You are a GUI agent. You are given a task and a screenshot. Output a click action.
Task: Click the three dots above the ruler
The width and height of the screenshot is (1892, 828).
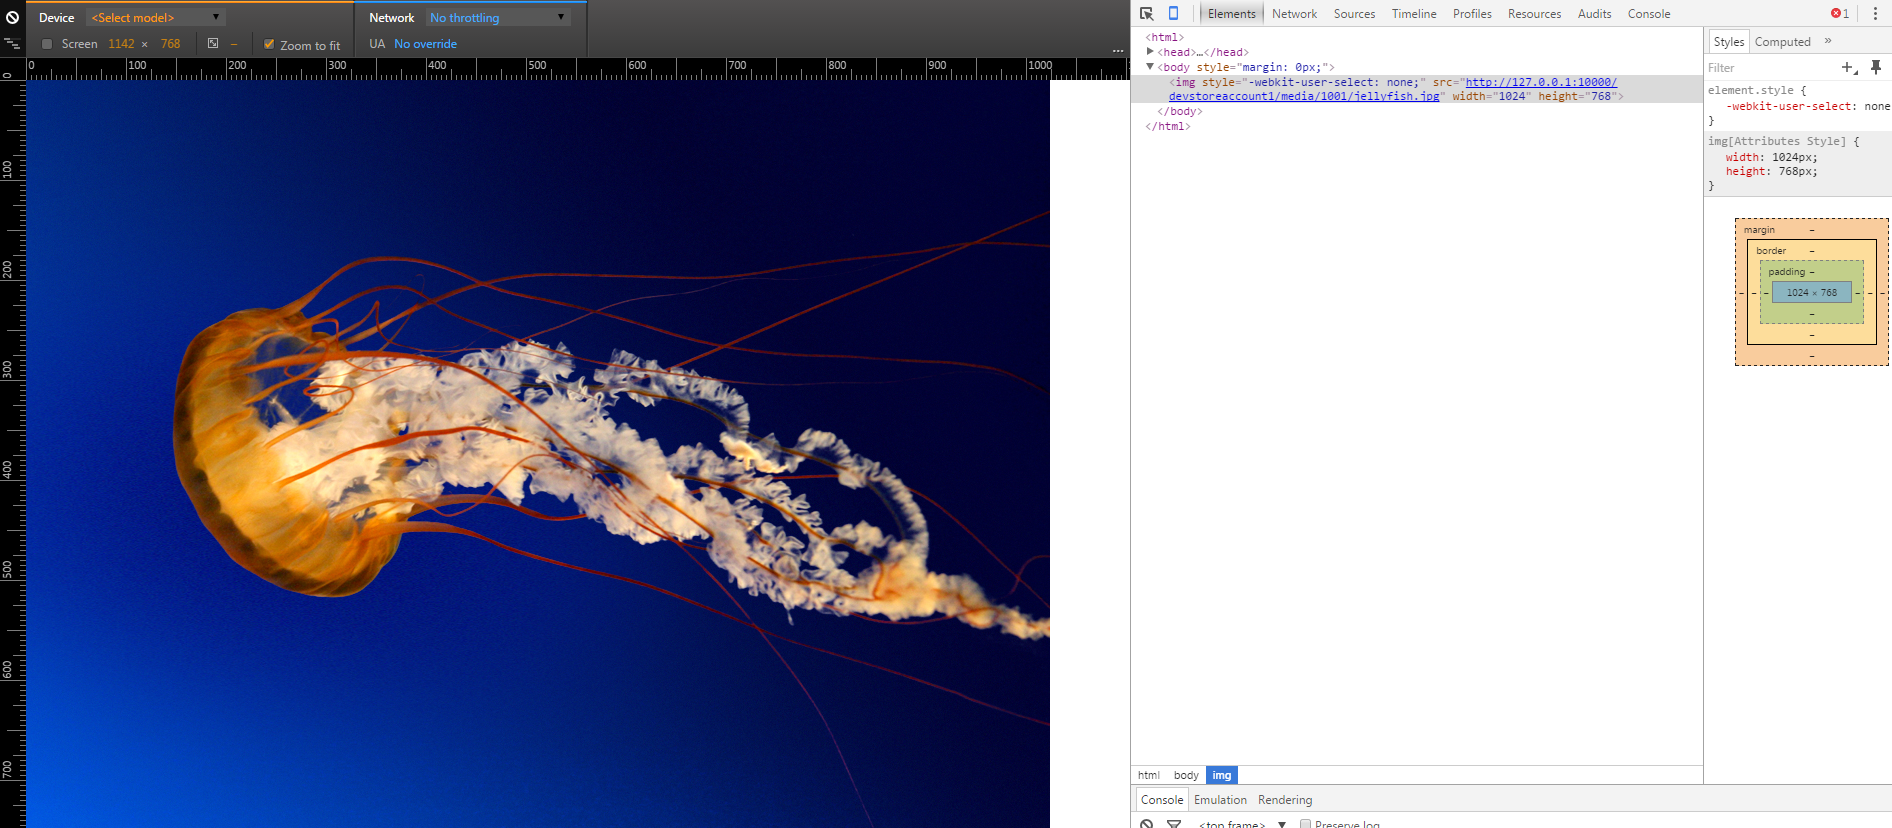coord(1118,50)
